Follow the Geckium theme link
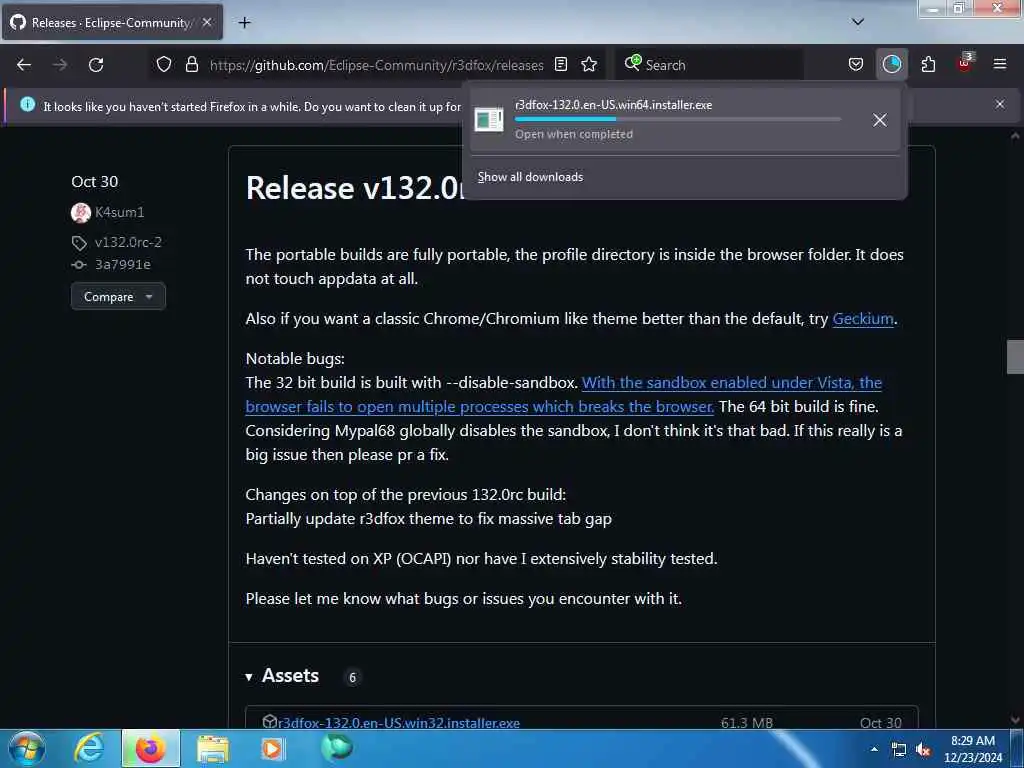This screenshot has width=1024, height=768. pyautogui.click(x=863, y=319)
